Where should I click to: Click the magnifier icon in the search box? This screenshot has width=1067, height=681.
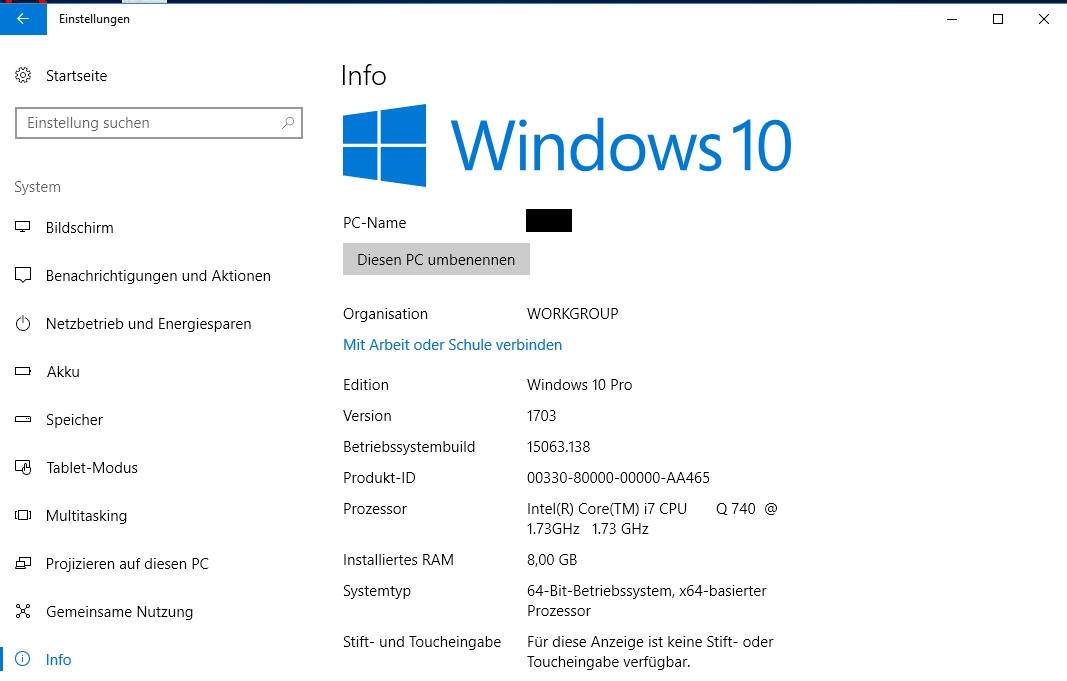pos(288,123)
